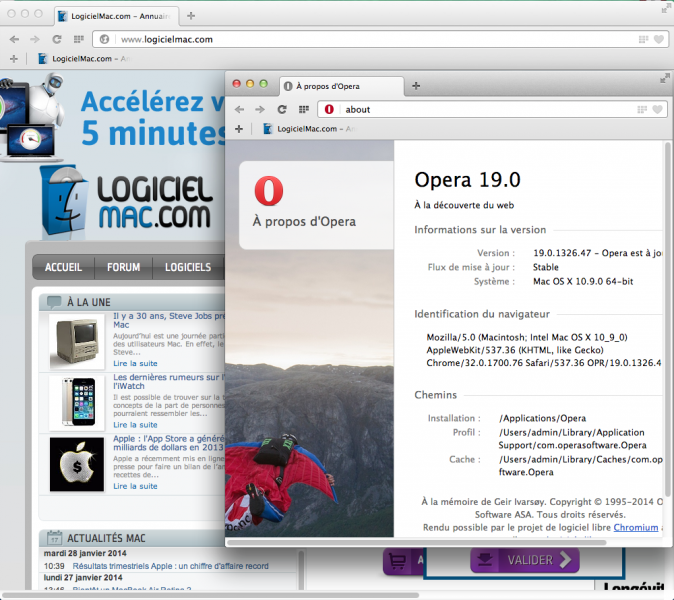Click the speech bubble icon beside À LA UNE
Image resolution: width=674 pixels, height=600 pixels.
click(x=54, y=302)
